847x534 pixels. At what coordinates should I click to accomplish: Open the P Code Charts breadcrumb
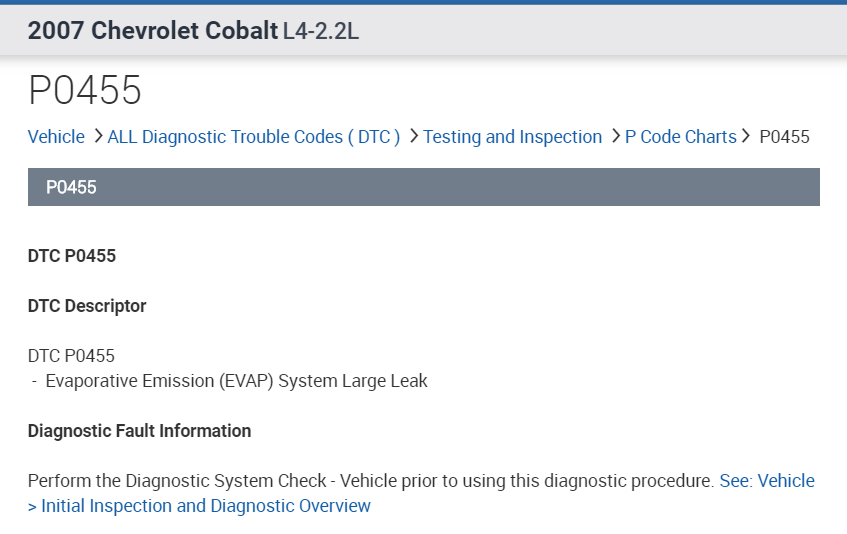pos(680,137)
